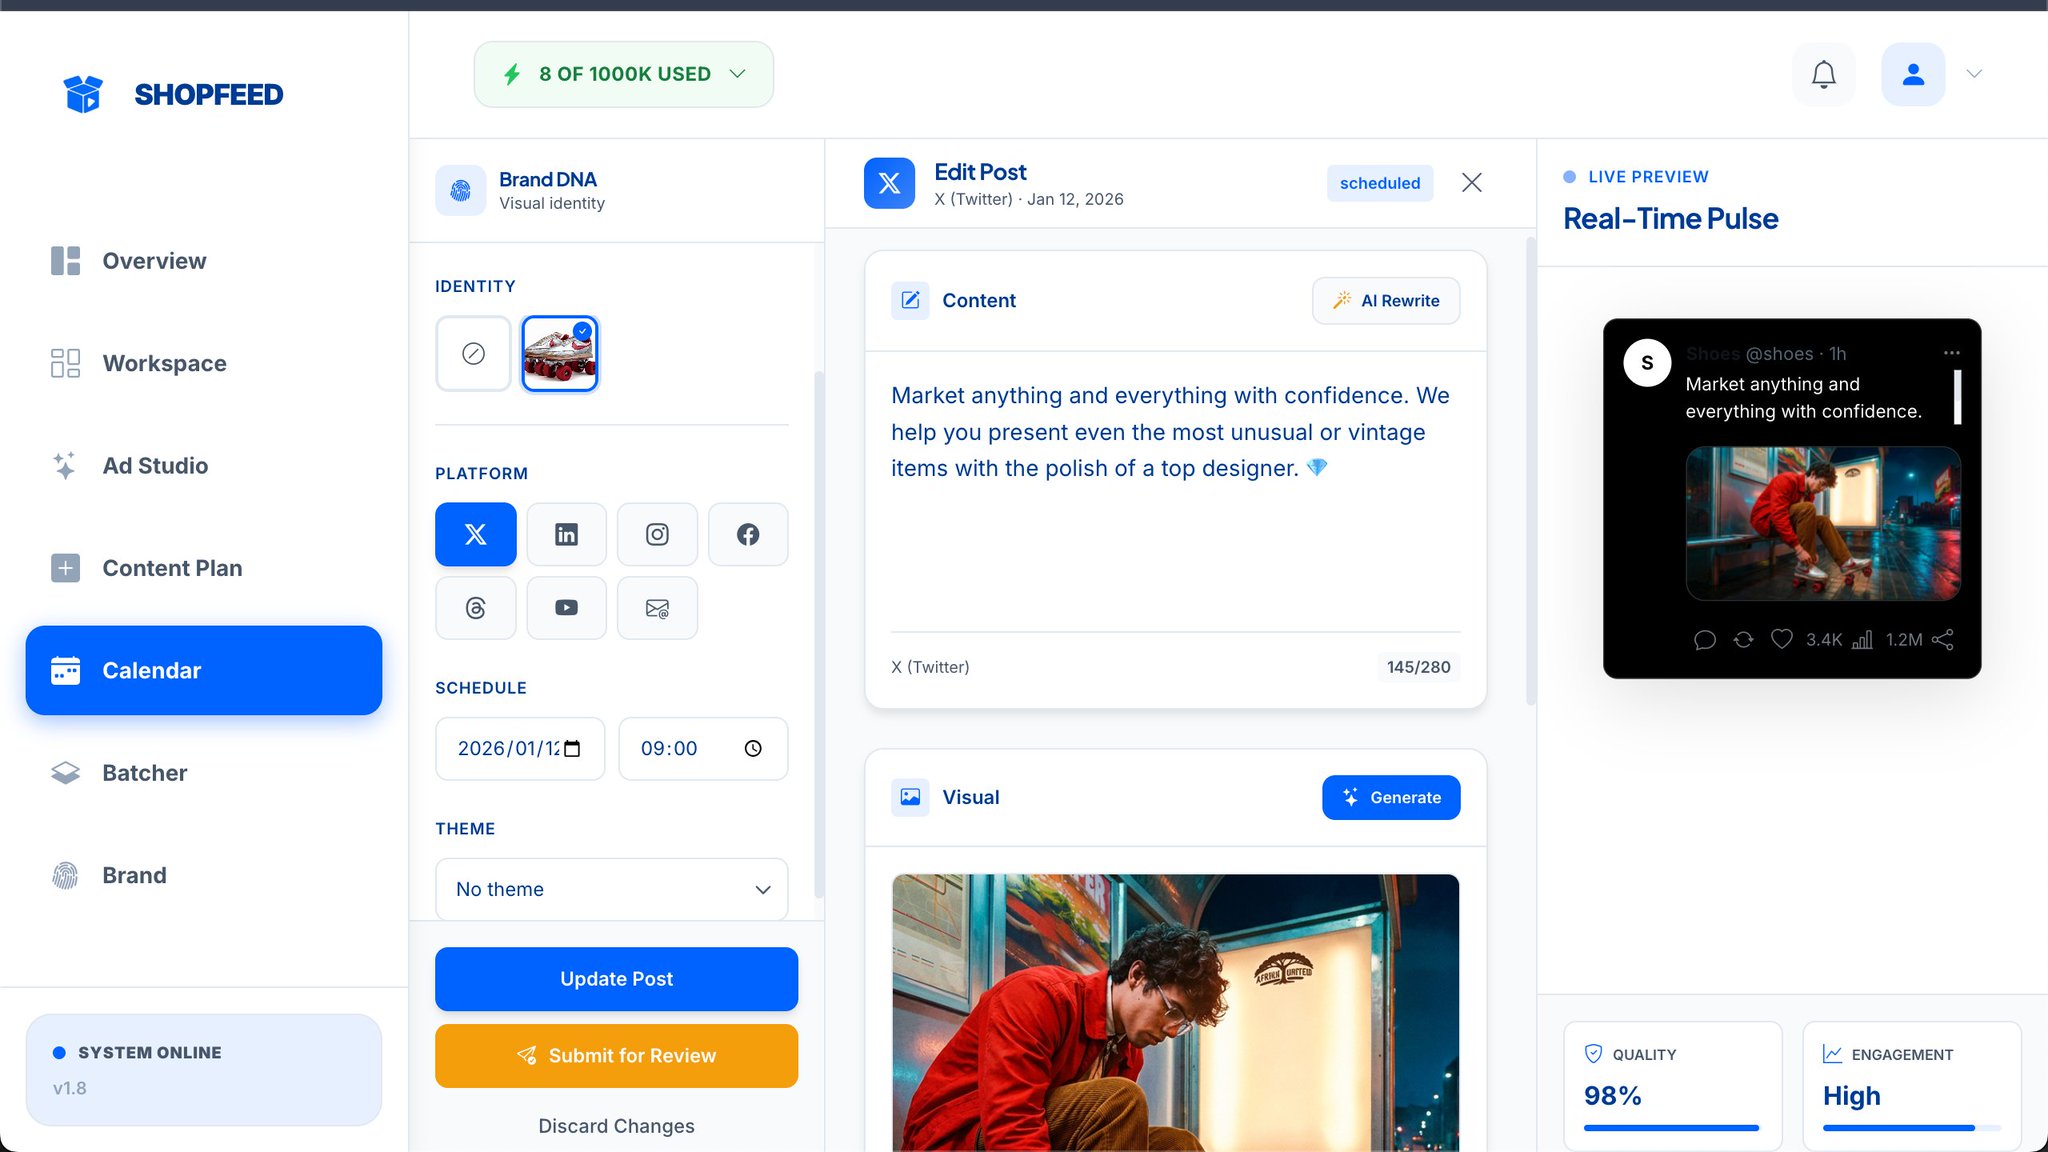Toggle the scheduled status badge
Screen dimensions: 2048x1152
(x=1379, y=183)
